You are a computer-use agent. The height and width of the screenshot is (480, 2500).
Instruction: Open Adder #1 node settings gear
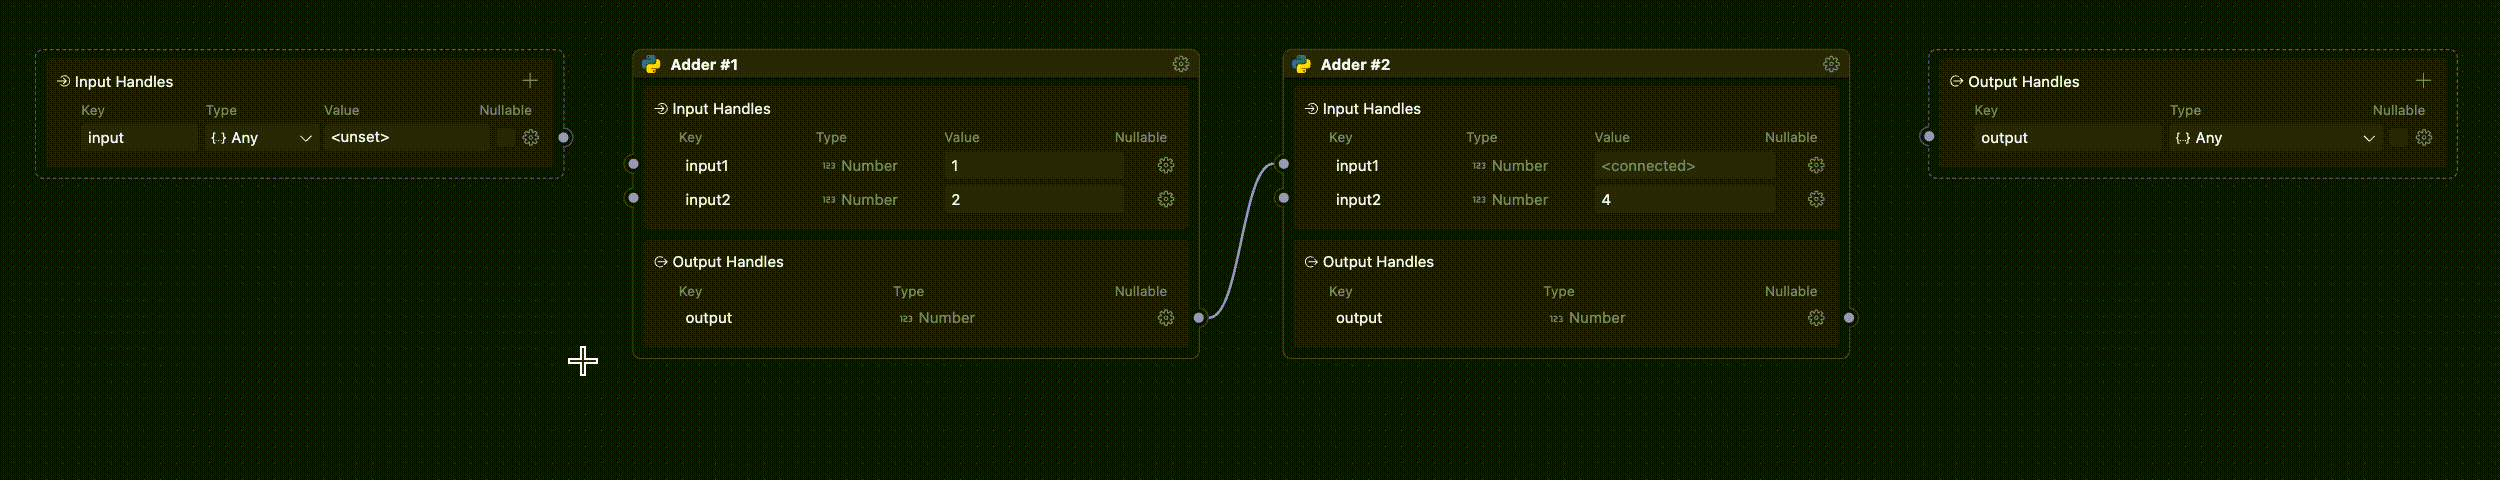(1181, 64)
